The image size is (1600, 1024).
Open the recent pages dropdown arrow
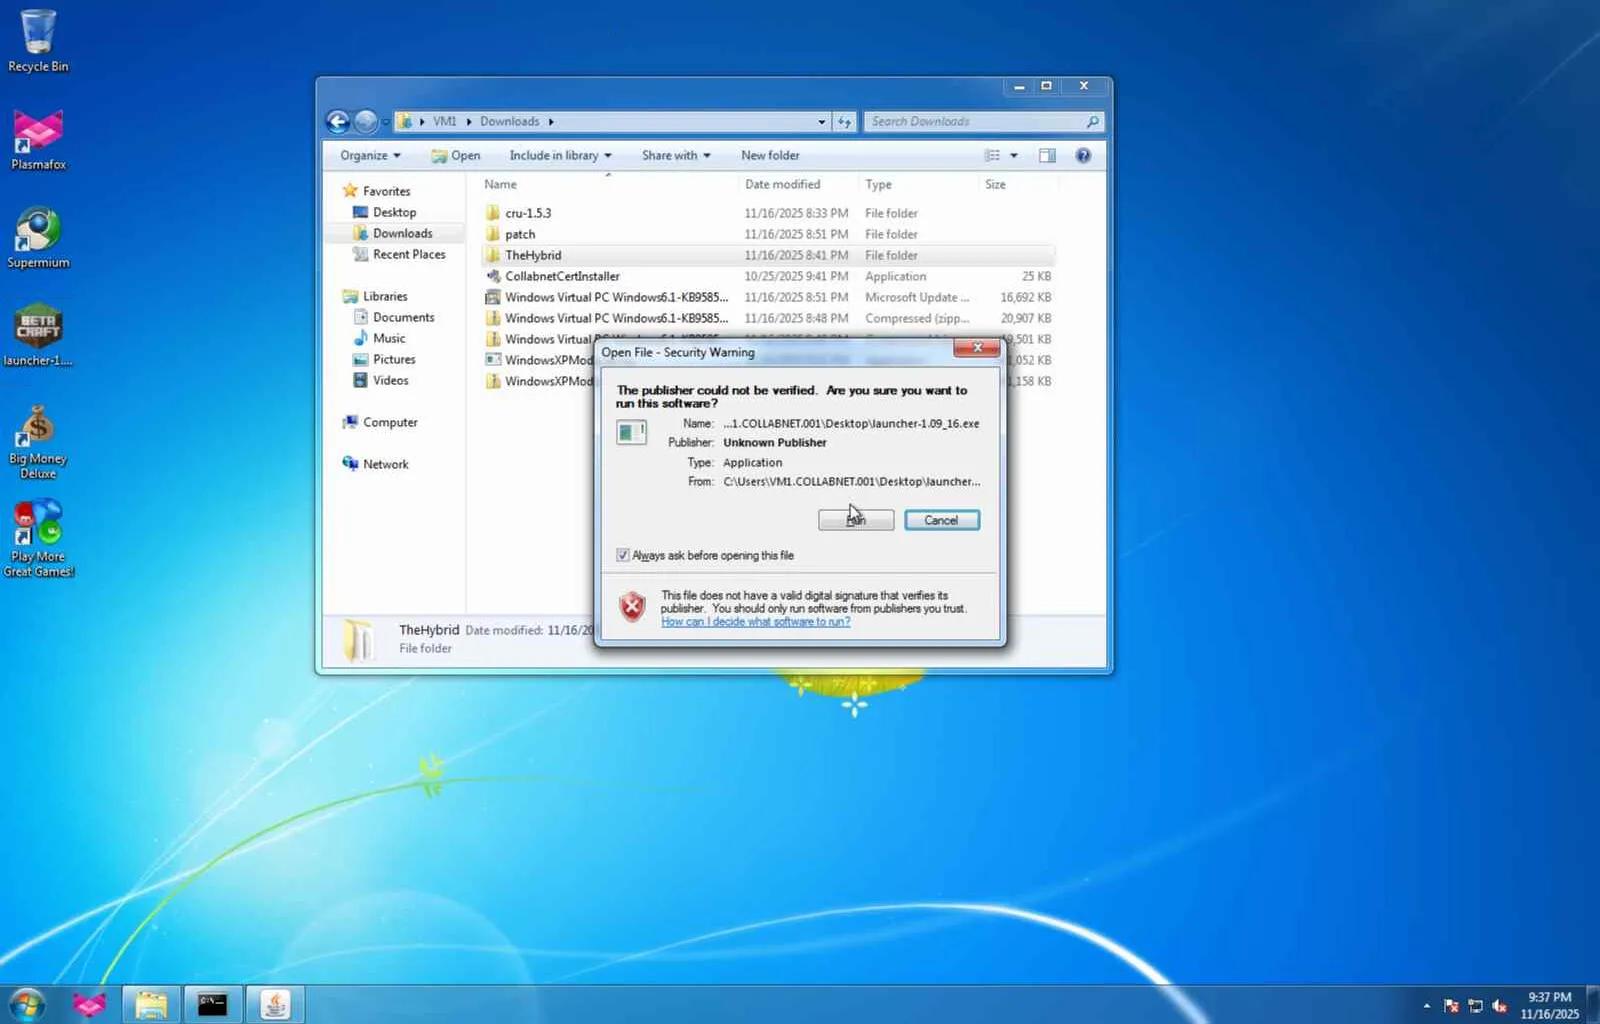(385, 122)
